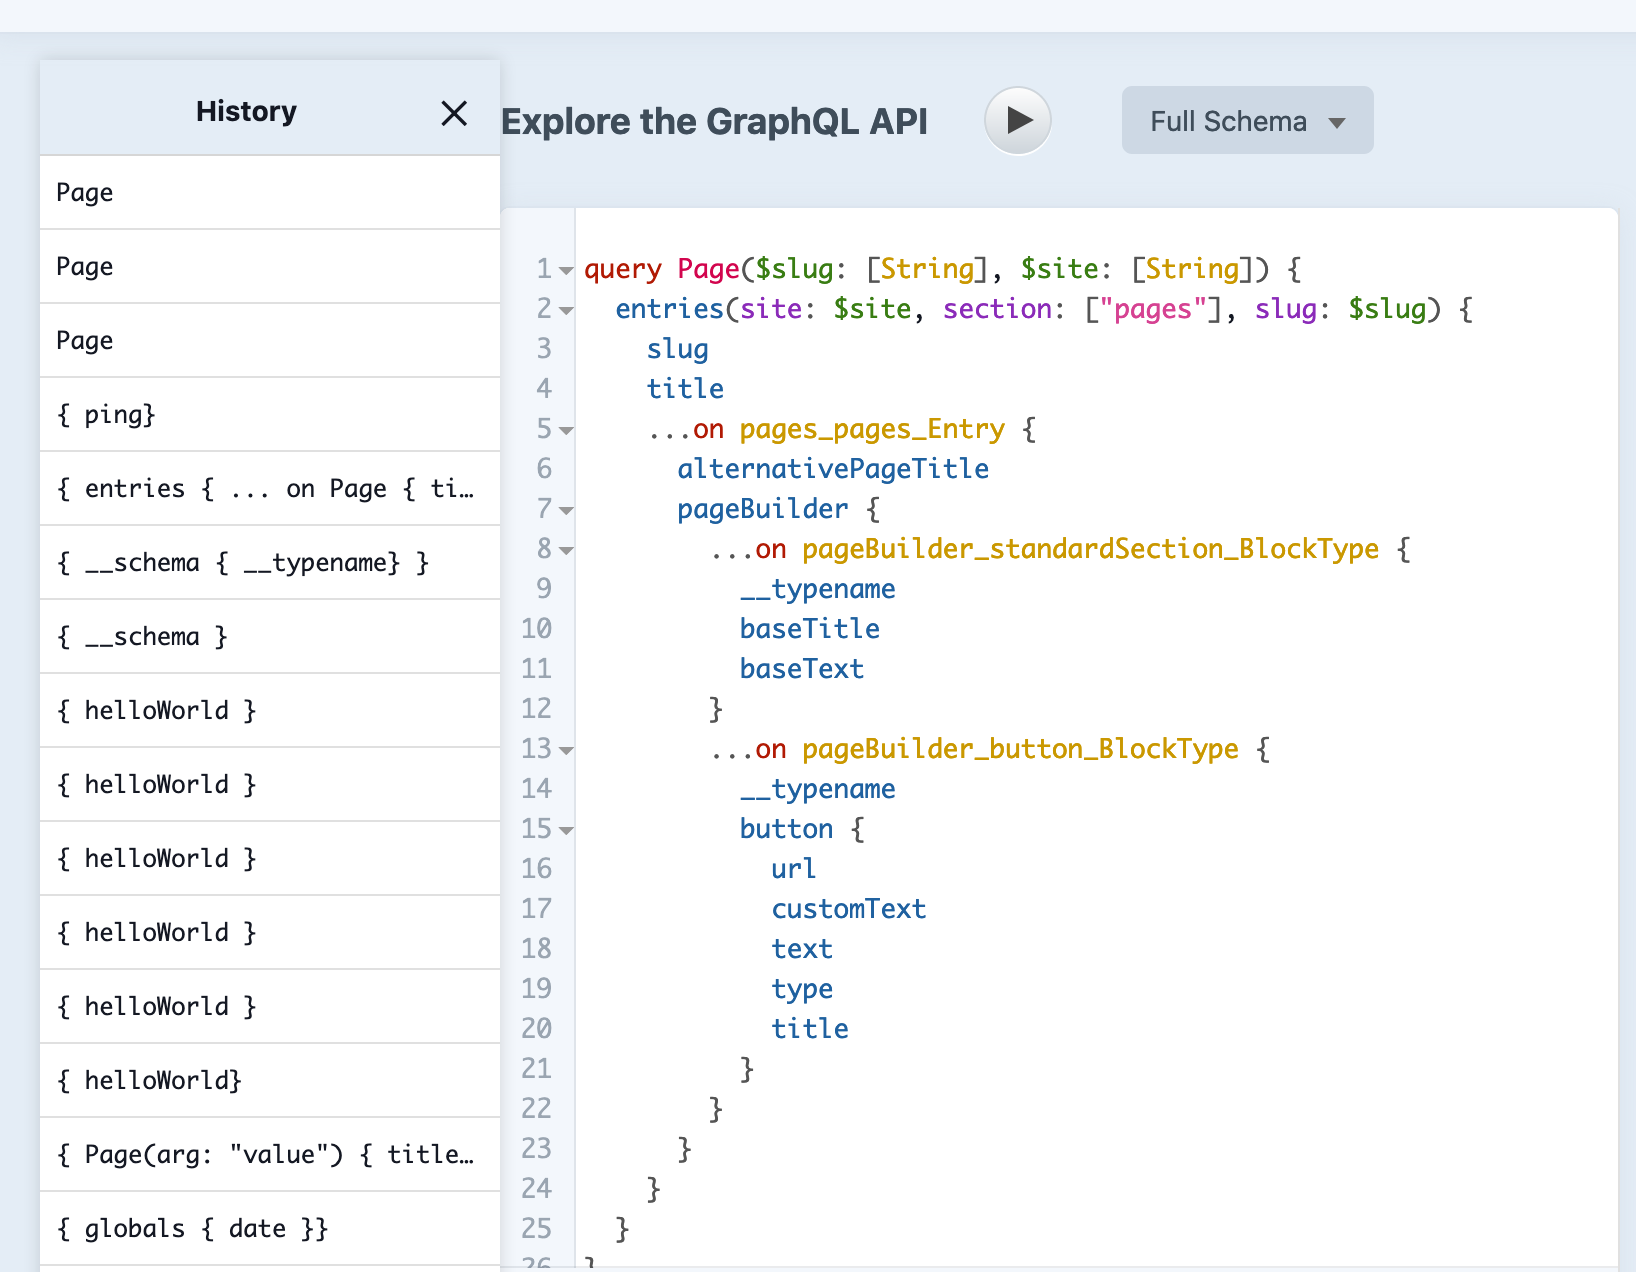Place cursor on alternativePageTitle field

pyautogui.click(x=833, y=469)
